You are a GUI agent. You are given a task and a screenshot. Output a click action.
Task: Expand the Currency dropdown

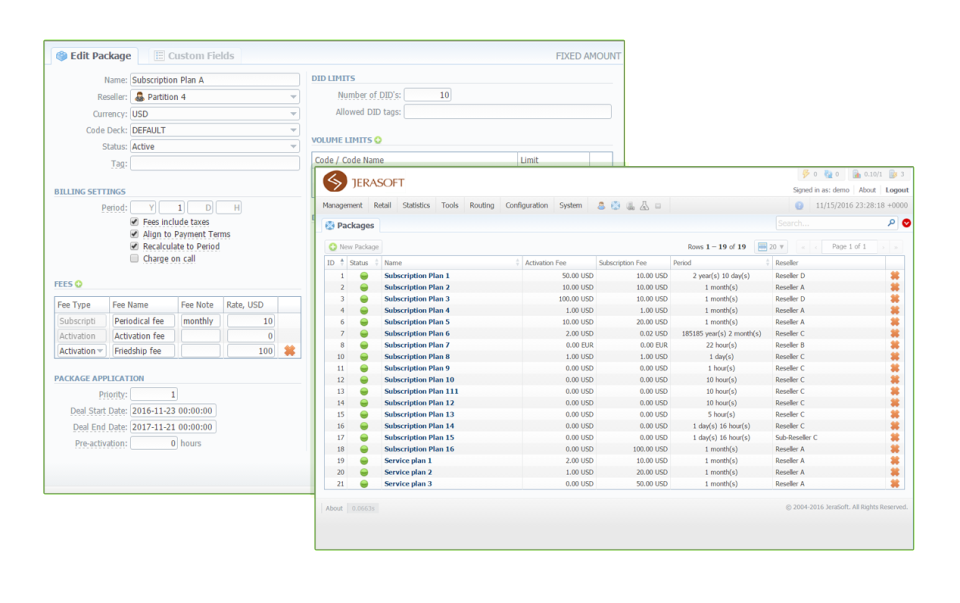point(215,114)
